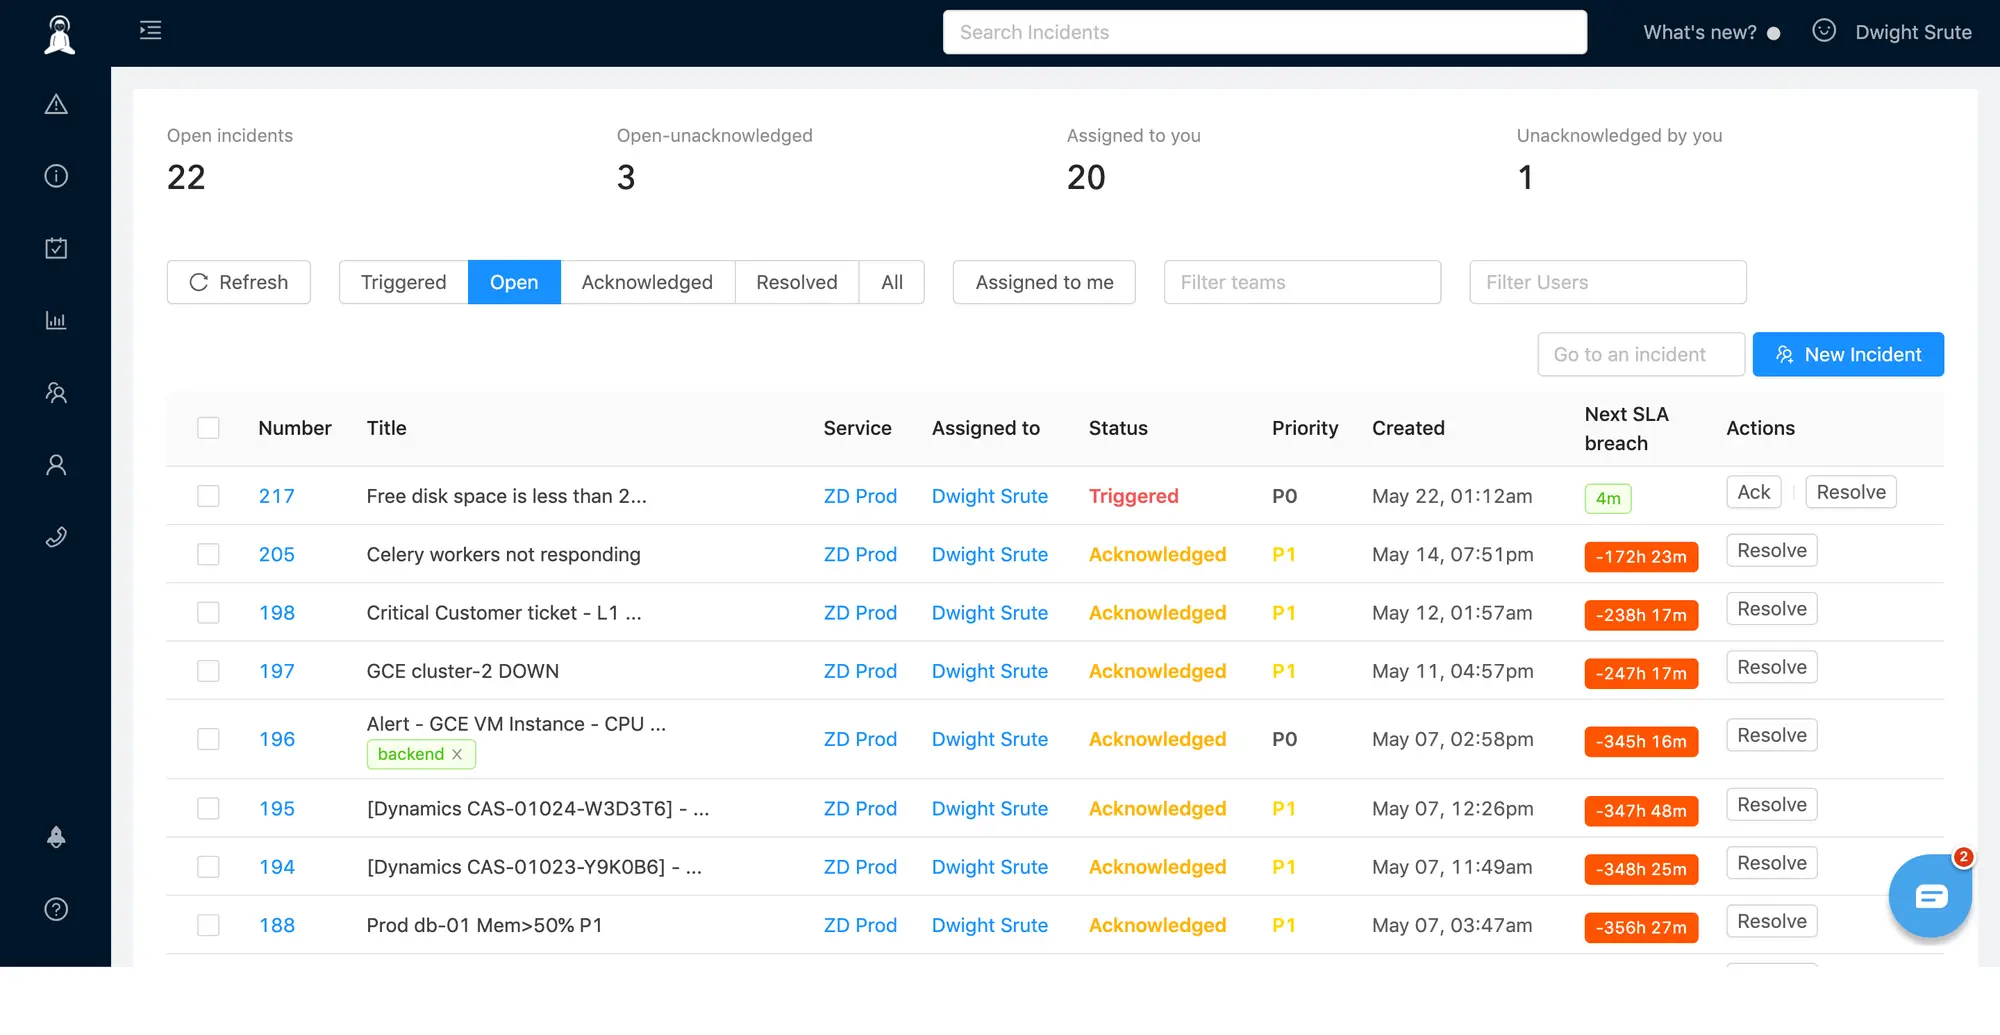
Task: Open teams icon in sidebar
Action: tap(56, 393)
